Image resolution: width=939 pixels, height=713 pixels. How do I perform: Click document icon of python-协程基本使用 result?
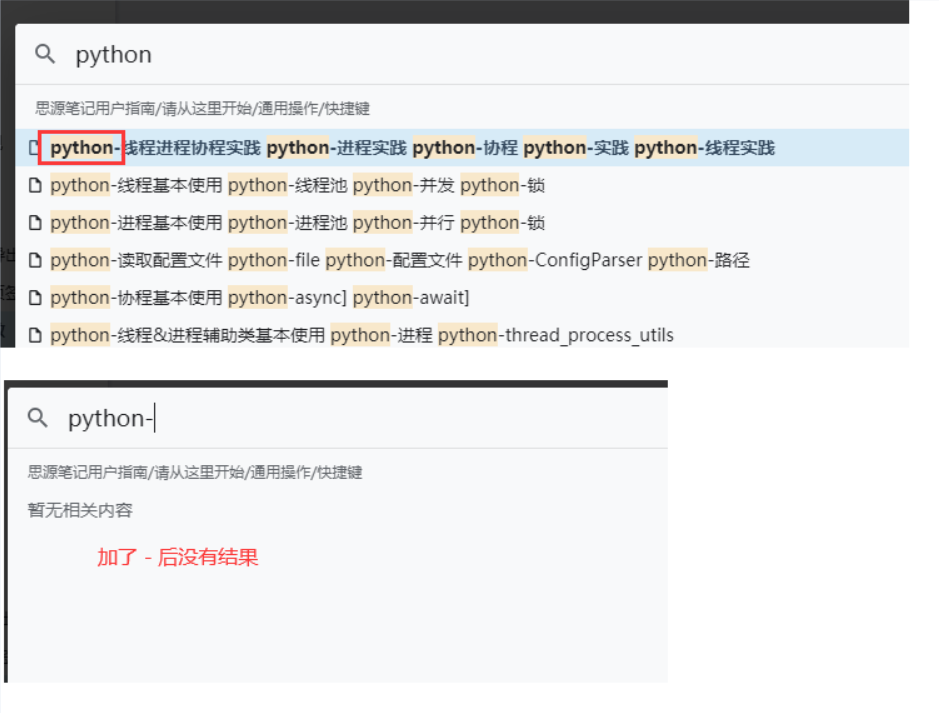point(35,298)
